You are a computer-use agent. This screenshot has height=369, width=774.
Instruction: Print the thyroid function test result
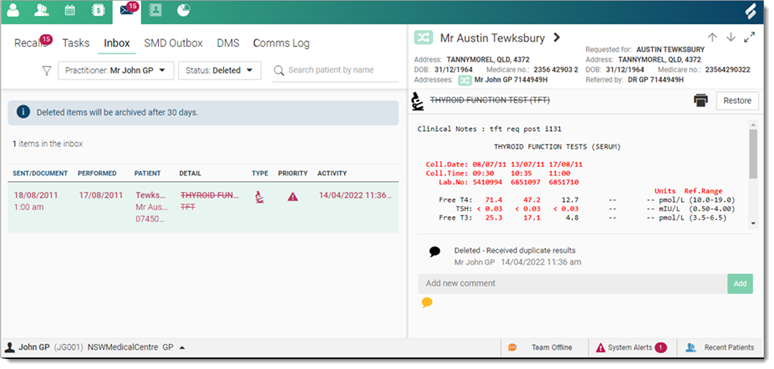click(x=700, y=100)
